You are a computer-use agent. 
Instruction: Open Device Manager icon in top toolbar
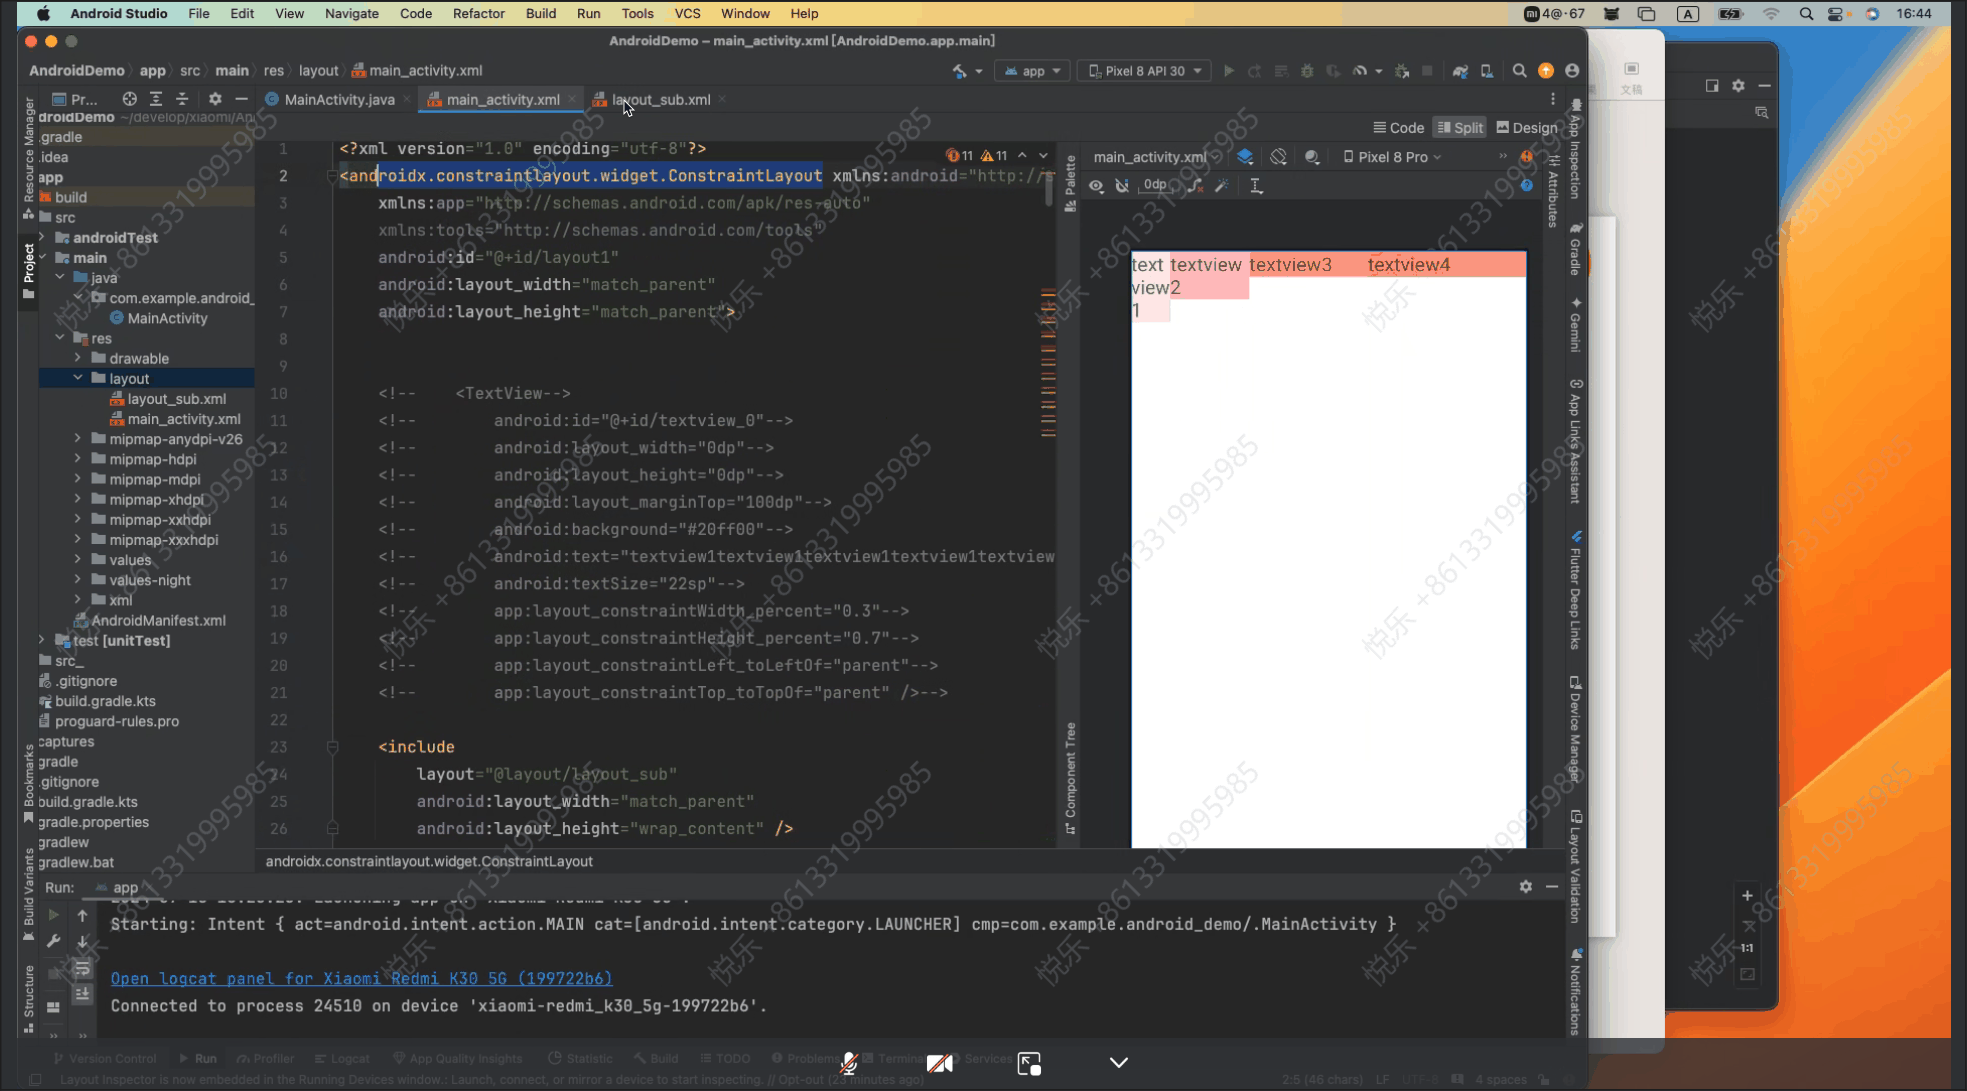point(1487,71)
